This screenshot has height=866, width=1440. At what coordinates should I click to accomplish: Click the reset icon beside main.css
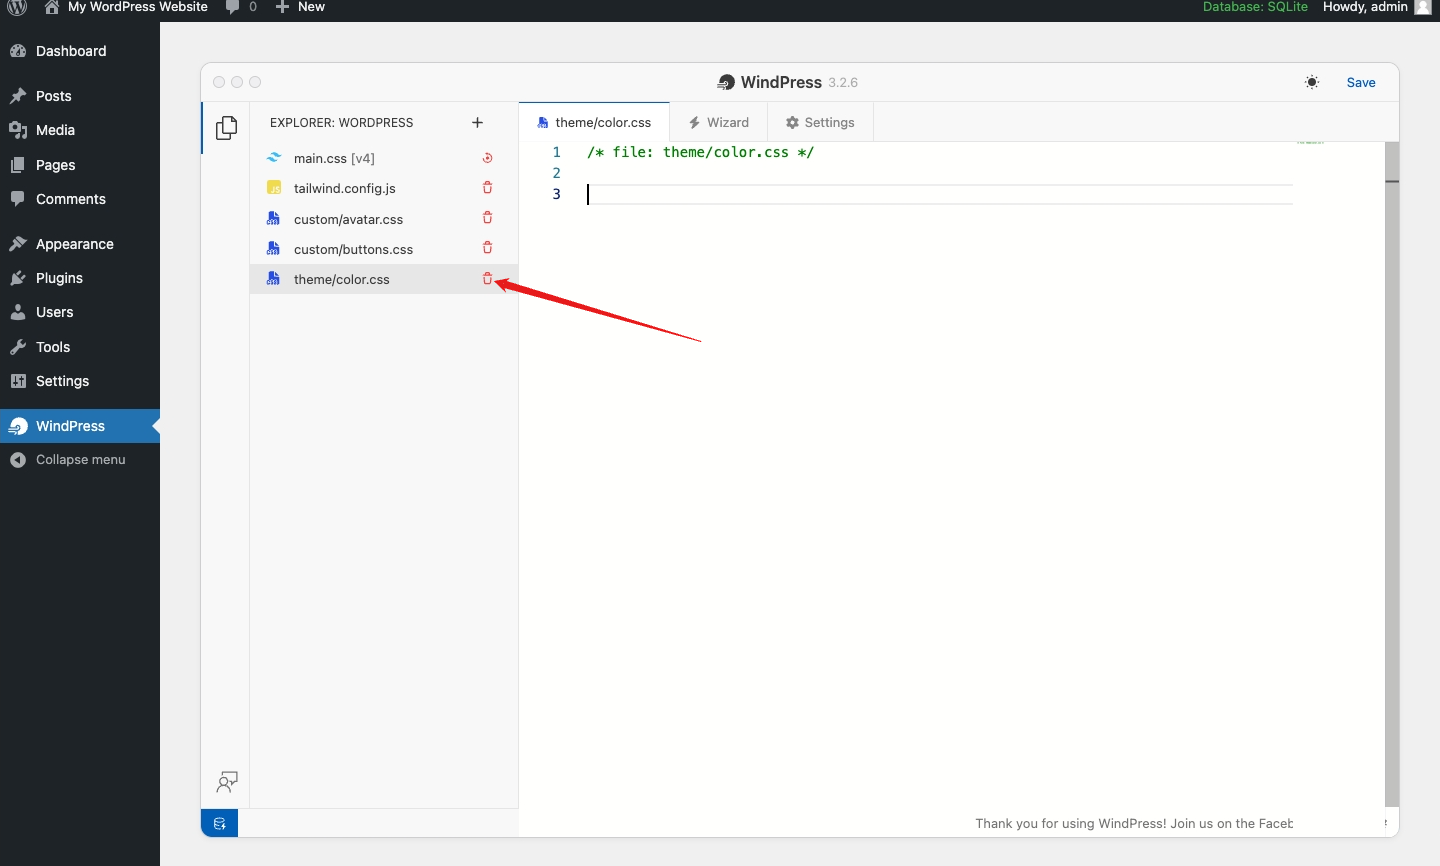tap(488, 158)
